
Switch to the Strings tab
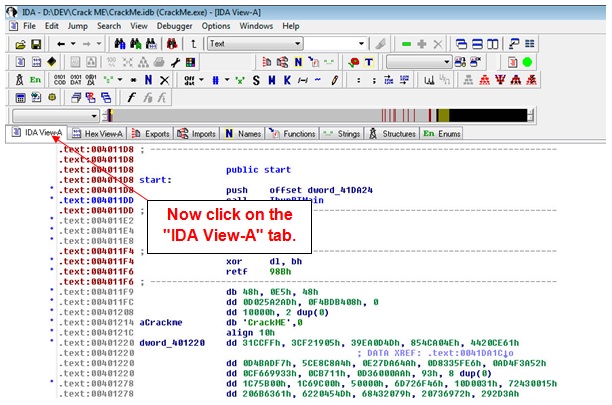[x=345, y=132]
